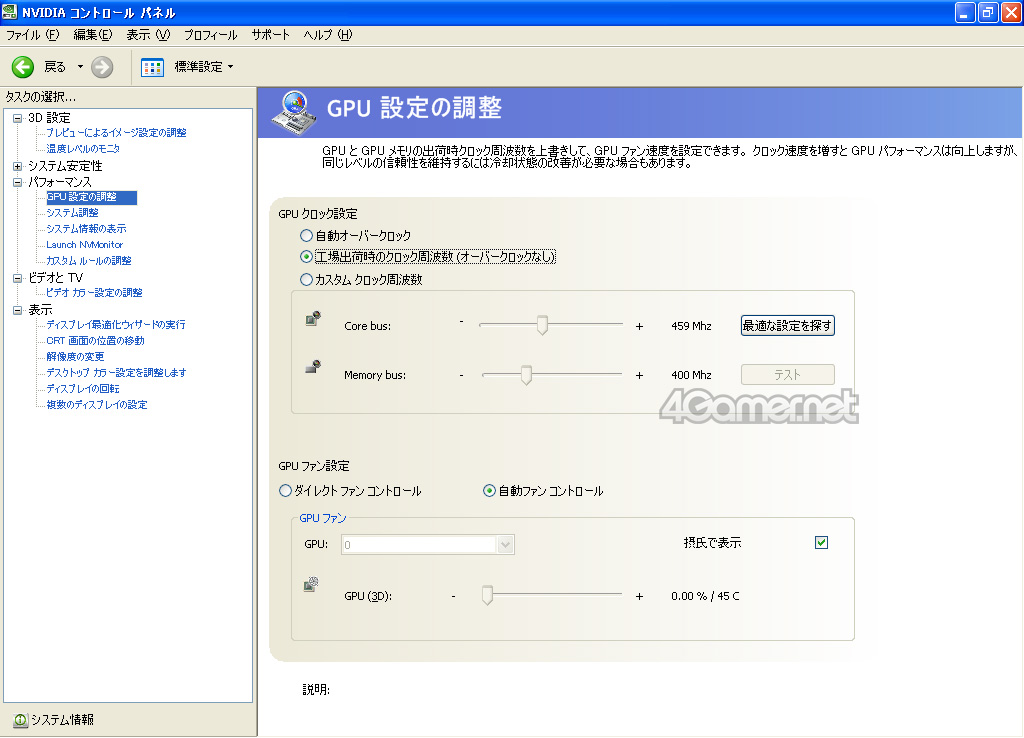Screen dimensions: 1024x738
Task: Click the Memory bus slider thumb
Action: [x=526, y=374]
